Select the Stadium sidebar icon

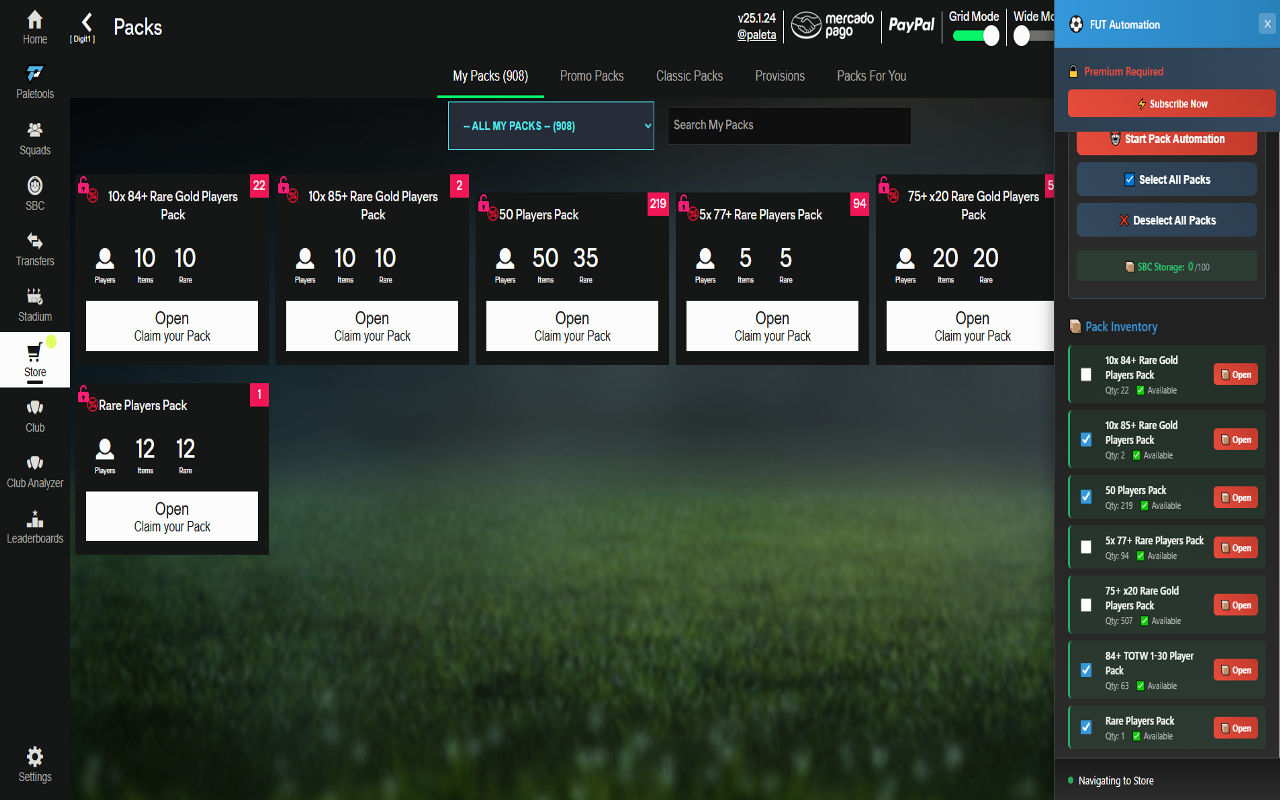click(x=34, y=303)
